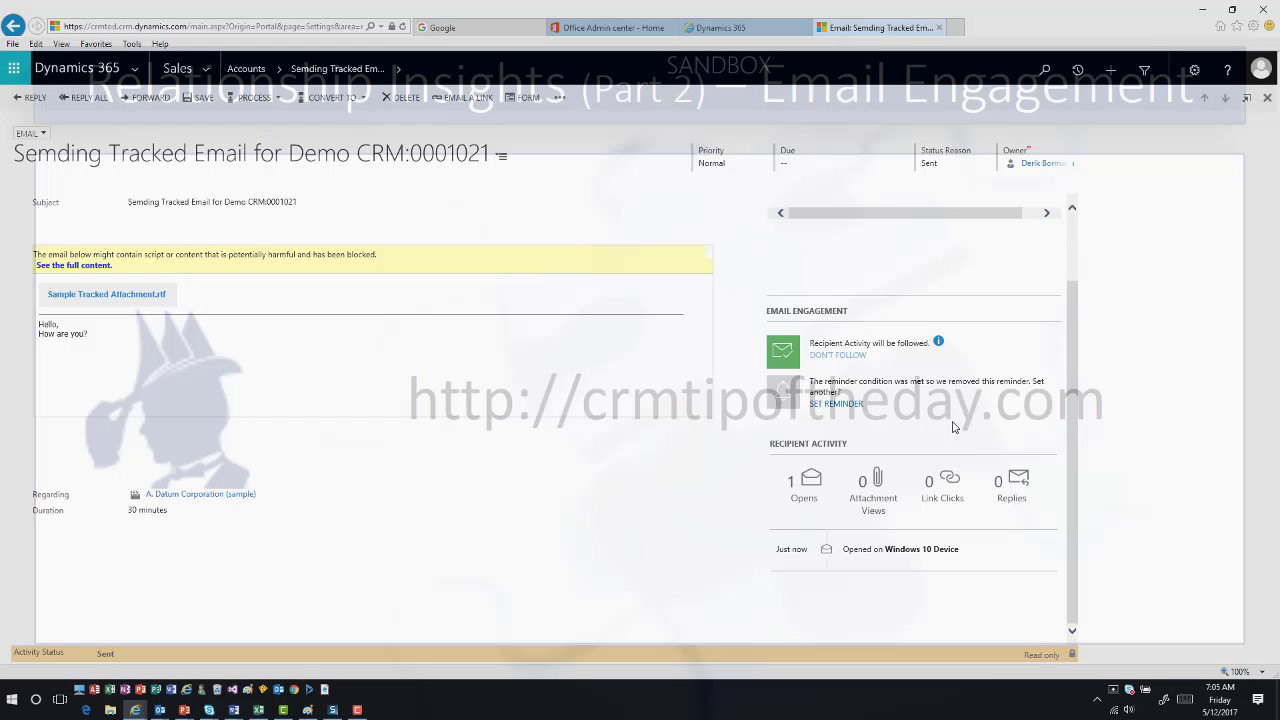Open more commands ellipsis

pyautogui.click(x=559, y=98)
